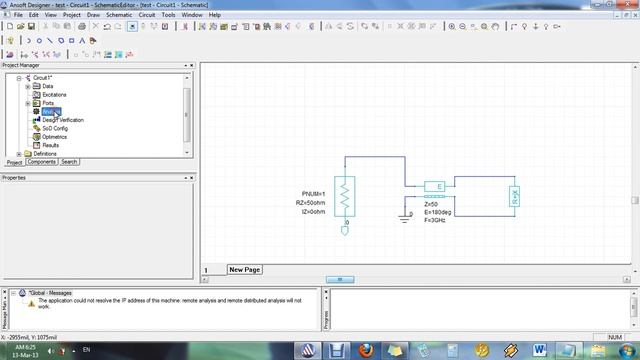
Task: Open the Draw menu
Action: (93, 15)
